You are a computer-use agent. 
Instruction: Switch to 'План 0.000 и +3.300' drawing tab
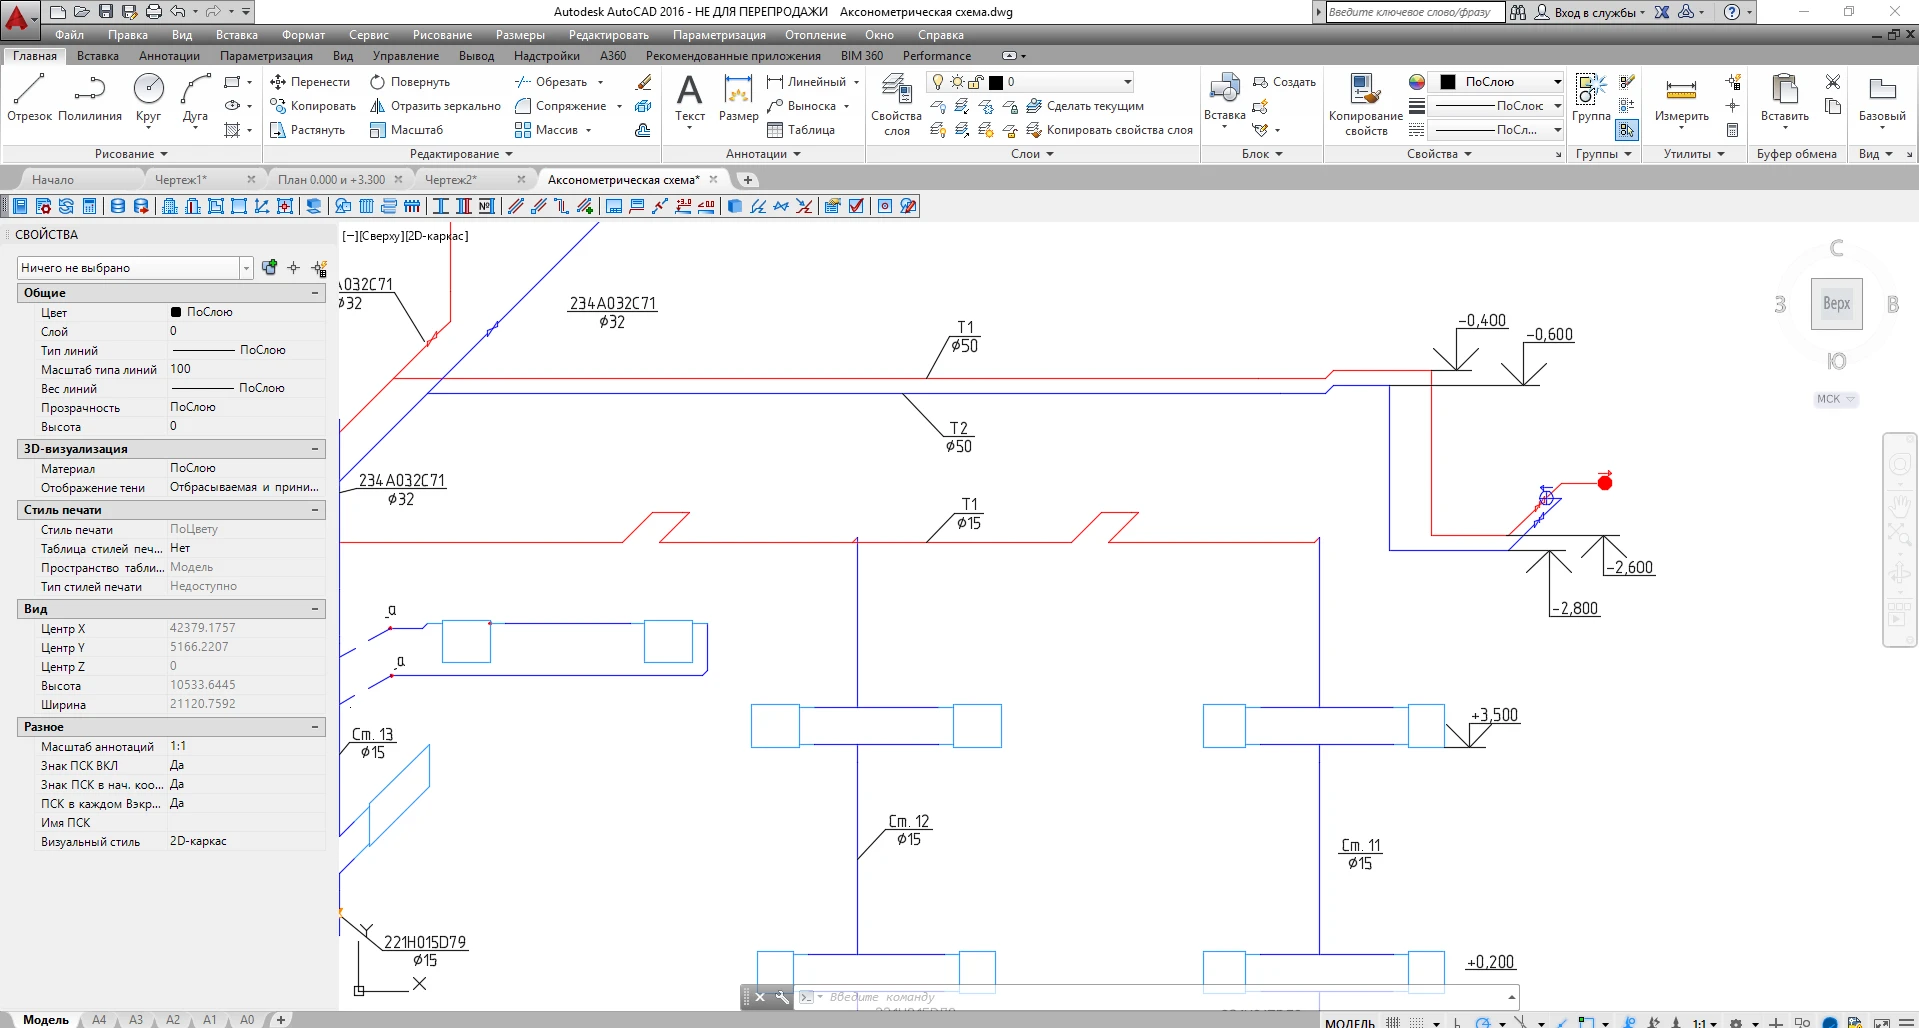tap(331, 180)
